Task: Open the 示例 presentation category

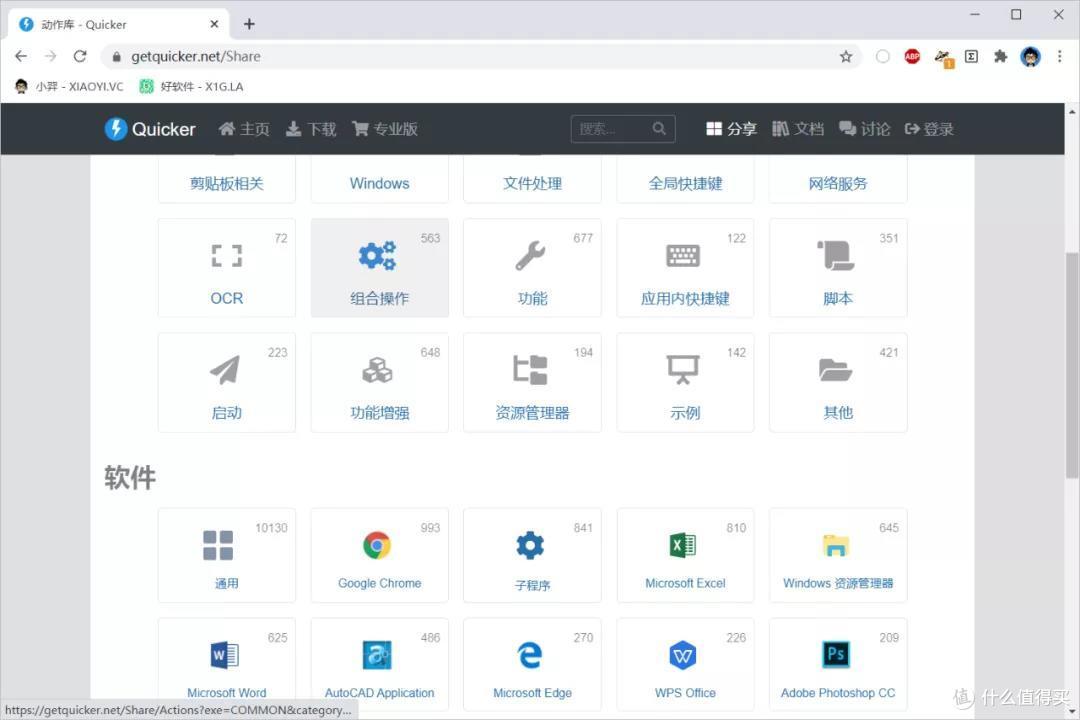Action: tap(685, 382)
